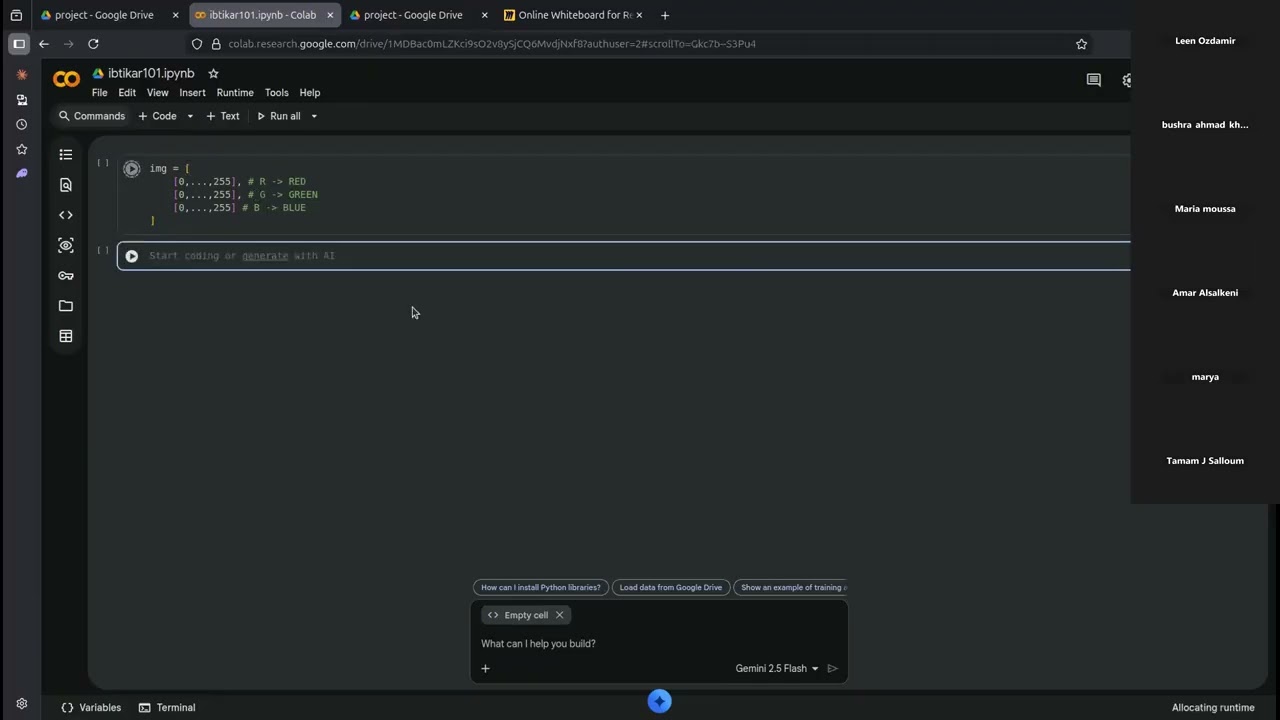Rename notebook title ibtikar101.ipynb
This screenshot has height=720, width=1280.
pyautogui.click(x=151, y=73)
